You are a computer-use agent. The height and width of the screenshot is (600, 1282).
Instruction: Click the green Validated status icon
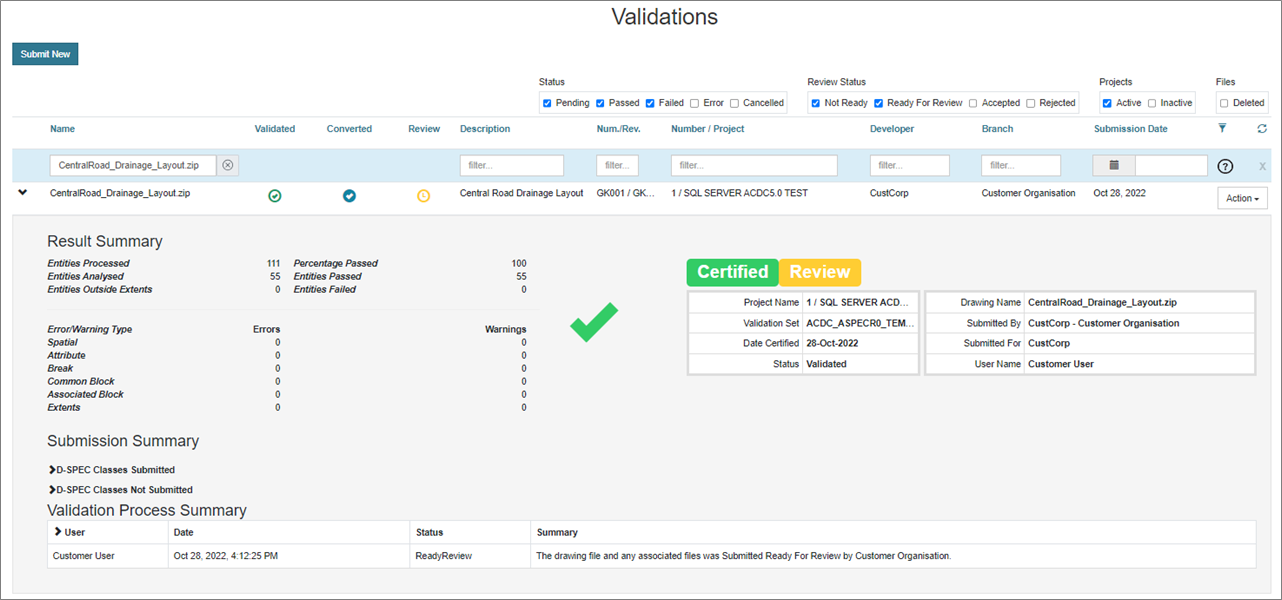pyautogui.click(x=275, y=196)
